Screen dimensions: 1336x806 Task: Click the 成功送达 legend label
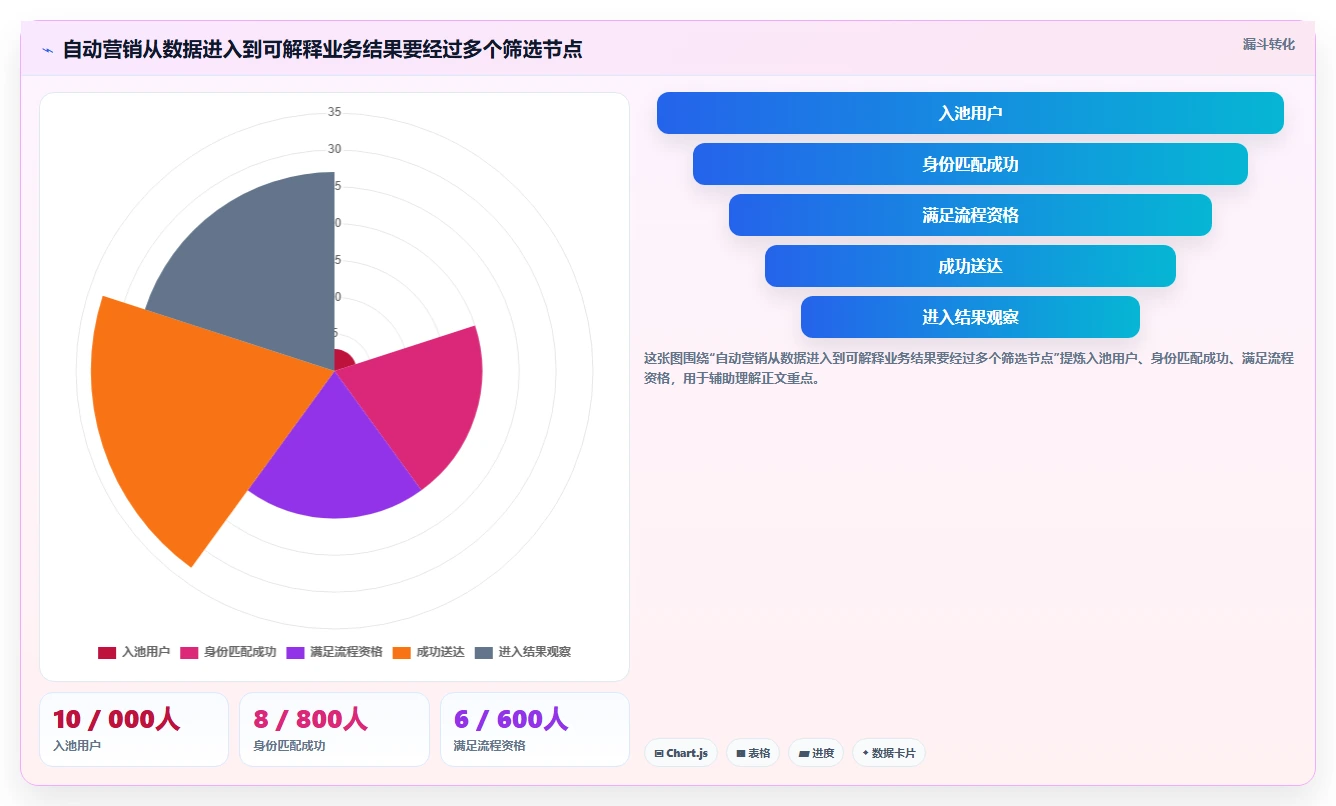coord(441,652)
